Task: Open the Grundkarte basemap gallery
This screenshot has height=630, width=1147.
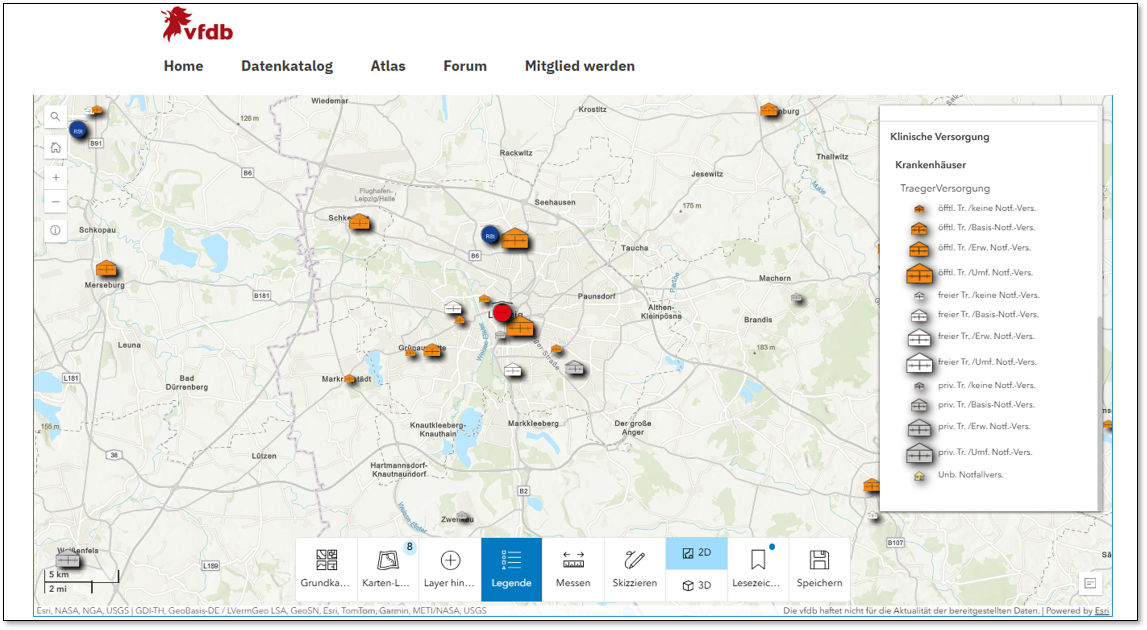Action: pyautogui.click(x=326, y=569)
